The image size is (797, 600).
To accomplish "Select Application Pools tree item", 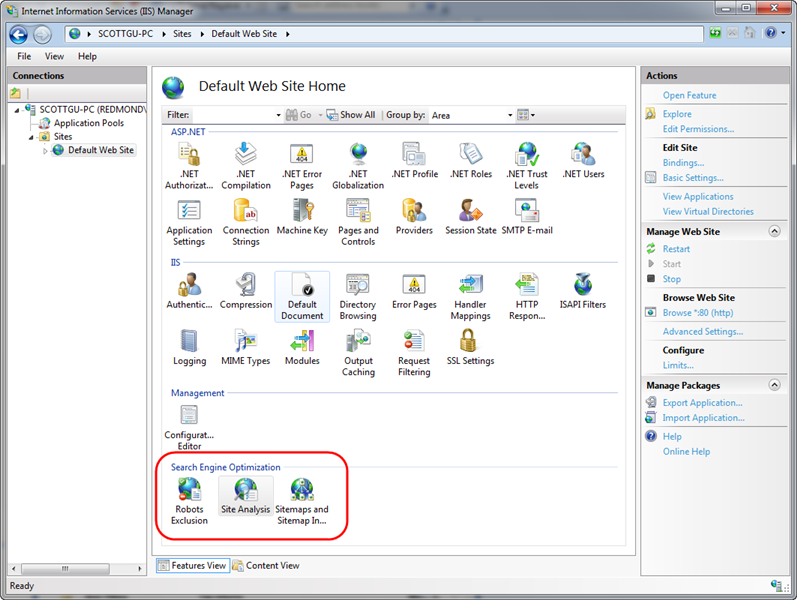I will pos(89,123).
